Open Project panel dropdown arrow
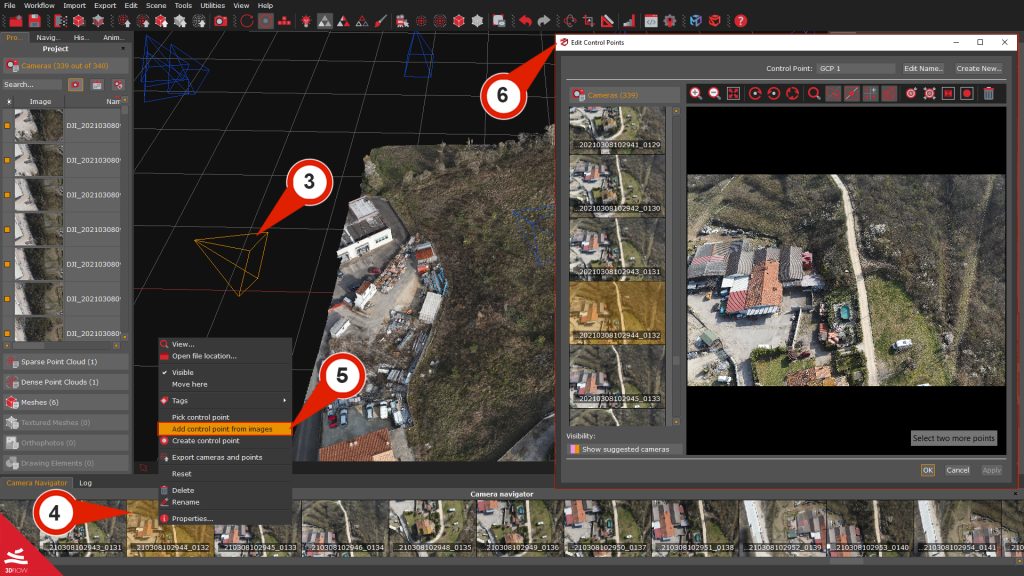 point(123,48)
